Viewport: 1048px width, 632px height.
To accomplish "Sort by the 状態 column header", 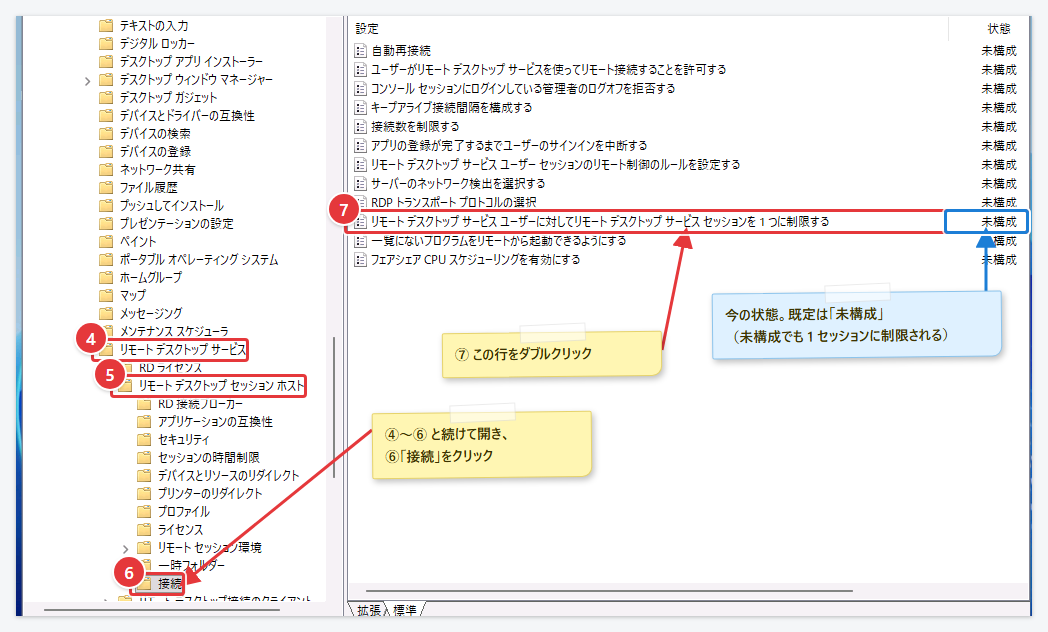I will (x=999, y=29).
